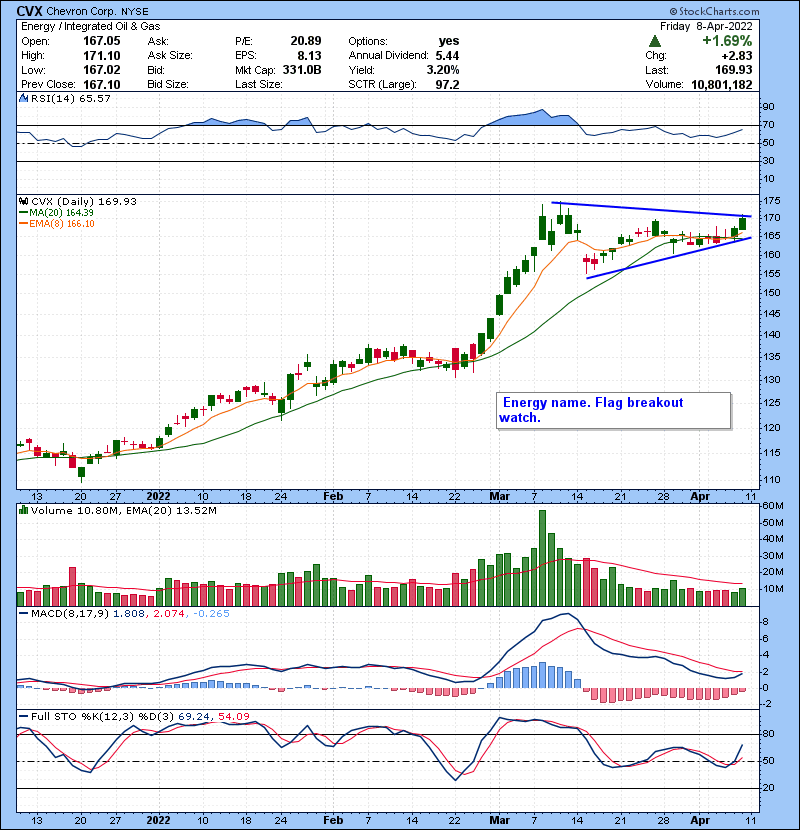Click the Options value yes
The image size is (800, 830).
point(448,41)
